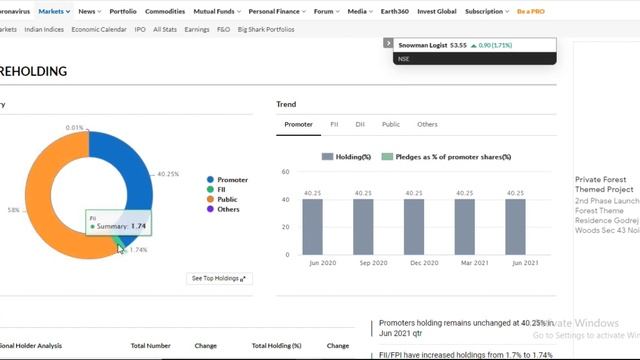Switch to Others trend tab

point(427,124)
